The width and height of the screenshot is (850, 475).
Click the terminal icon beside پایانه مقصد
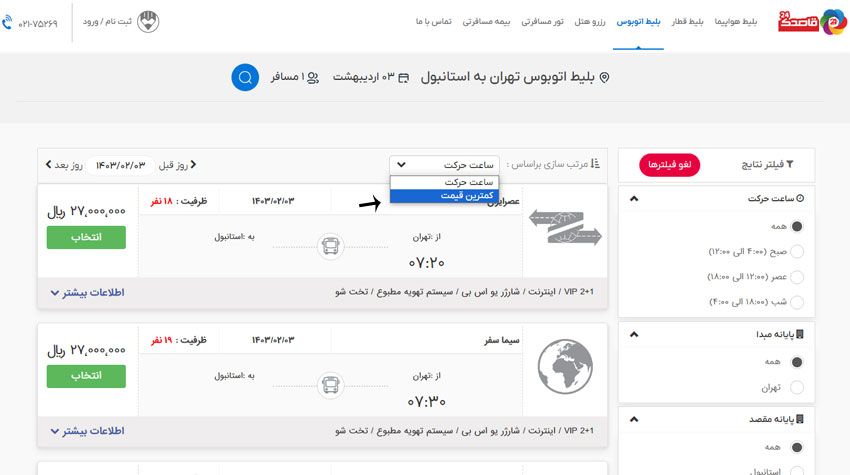800,419
